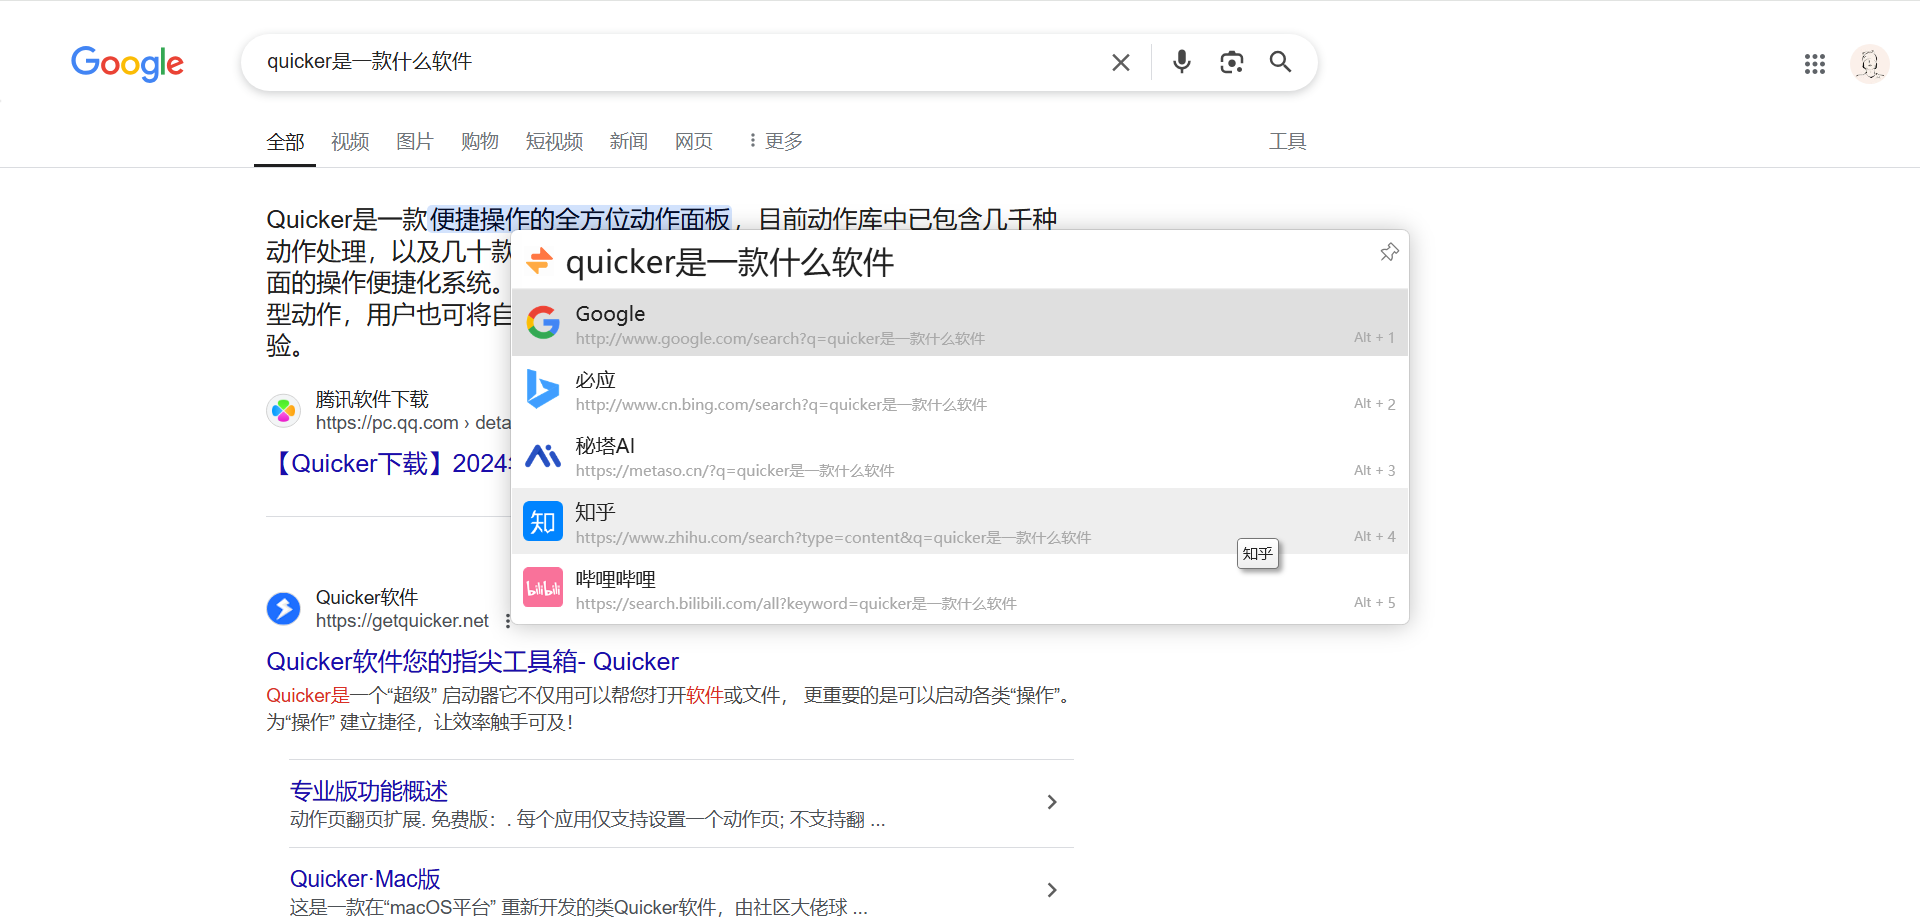Open the 工具 search tools
Screen dimensions: 1920x922
point(1288,141)
